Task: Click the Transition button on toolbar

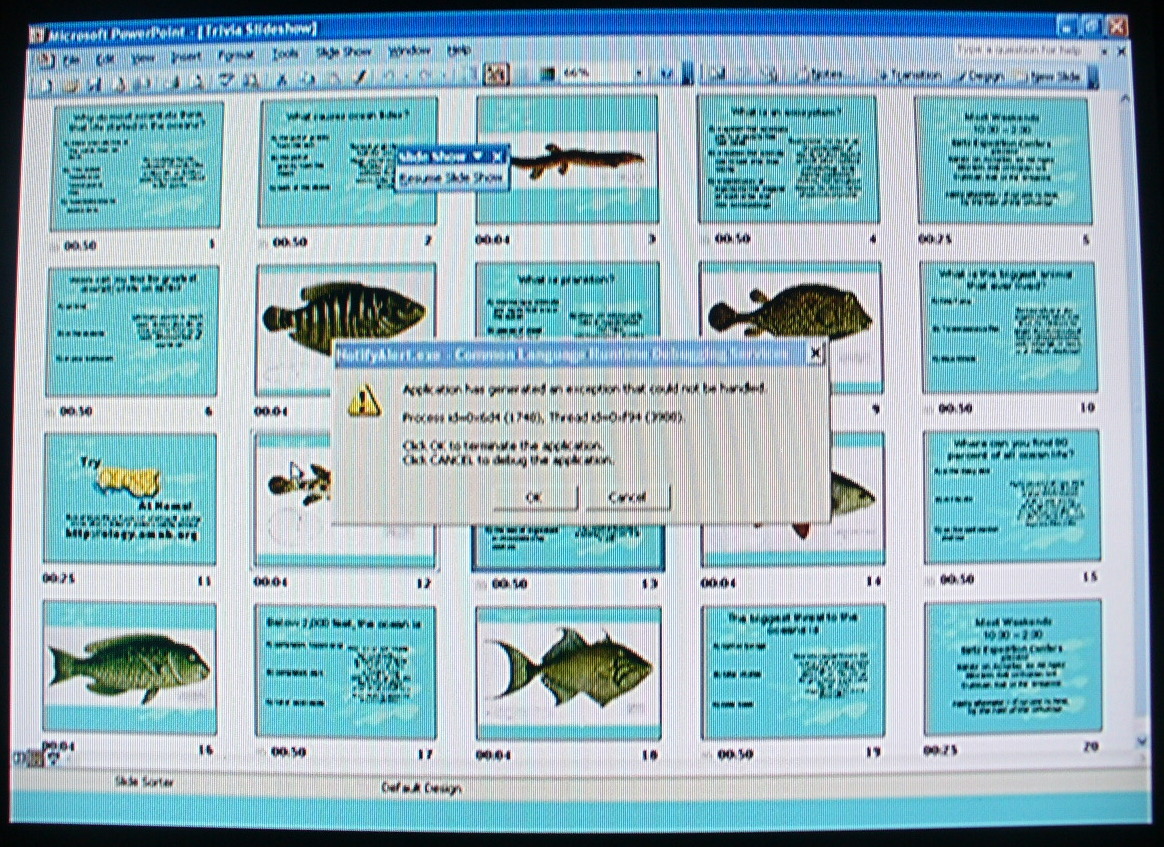Action: pos(909,75)
